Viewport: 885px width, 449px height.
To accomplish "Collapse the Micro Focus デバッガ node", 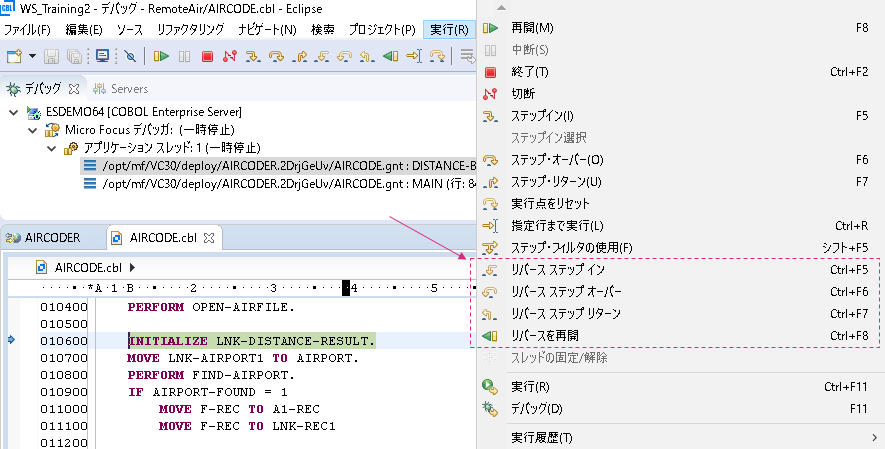I will coord(33,130).
